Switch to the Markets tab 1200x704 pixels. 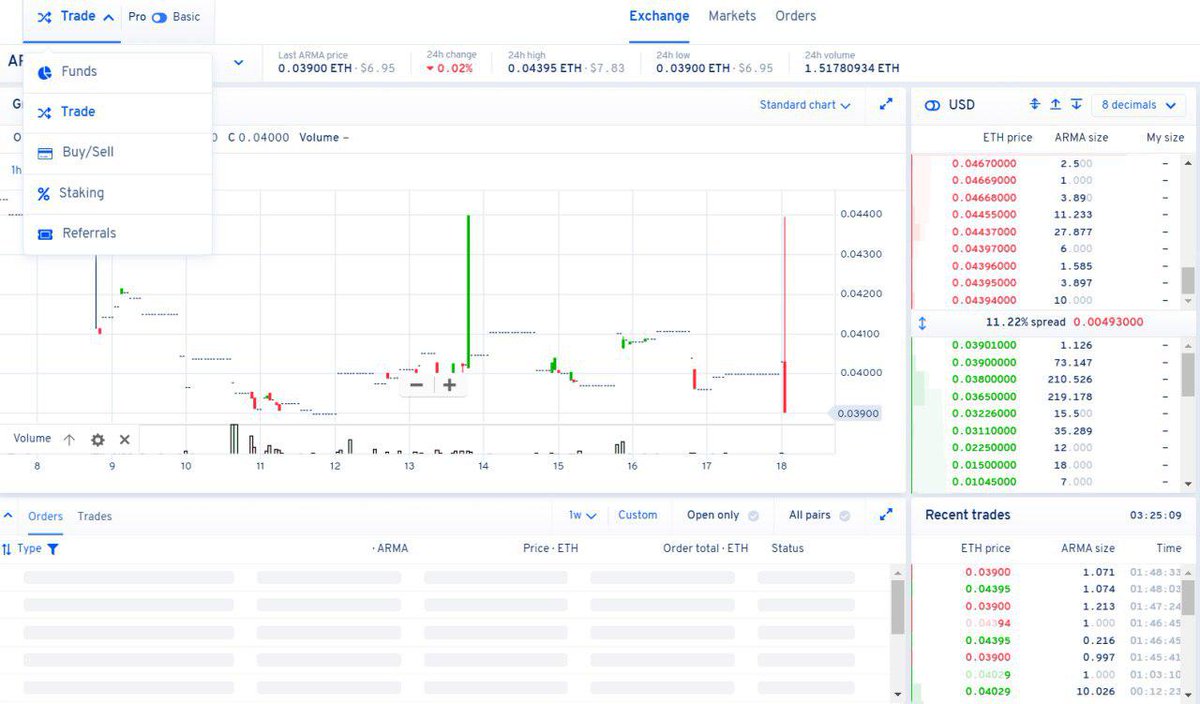(x=732, y=16)
